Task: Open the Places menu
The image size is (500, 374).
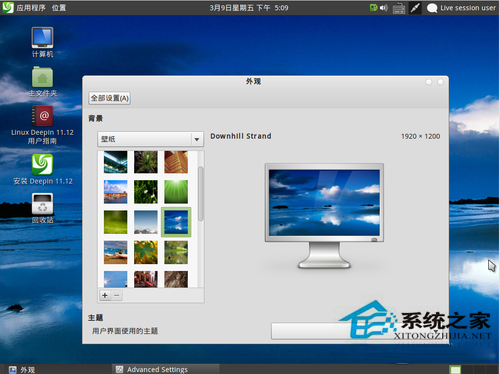Action: coord(59,8)
